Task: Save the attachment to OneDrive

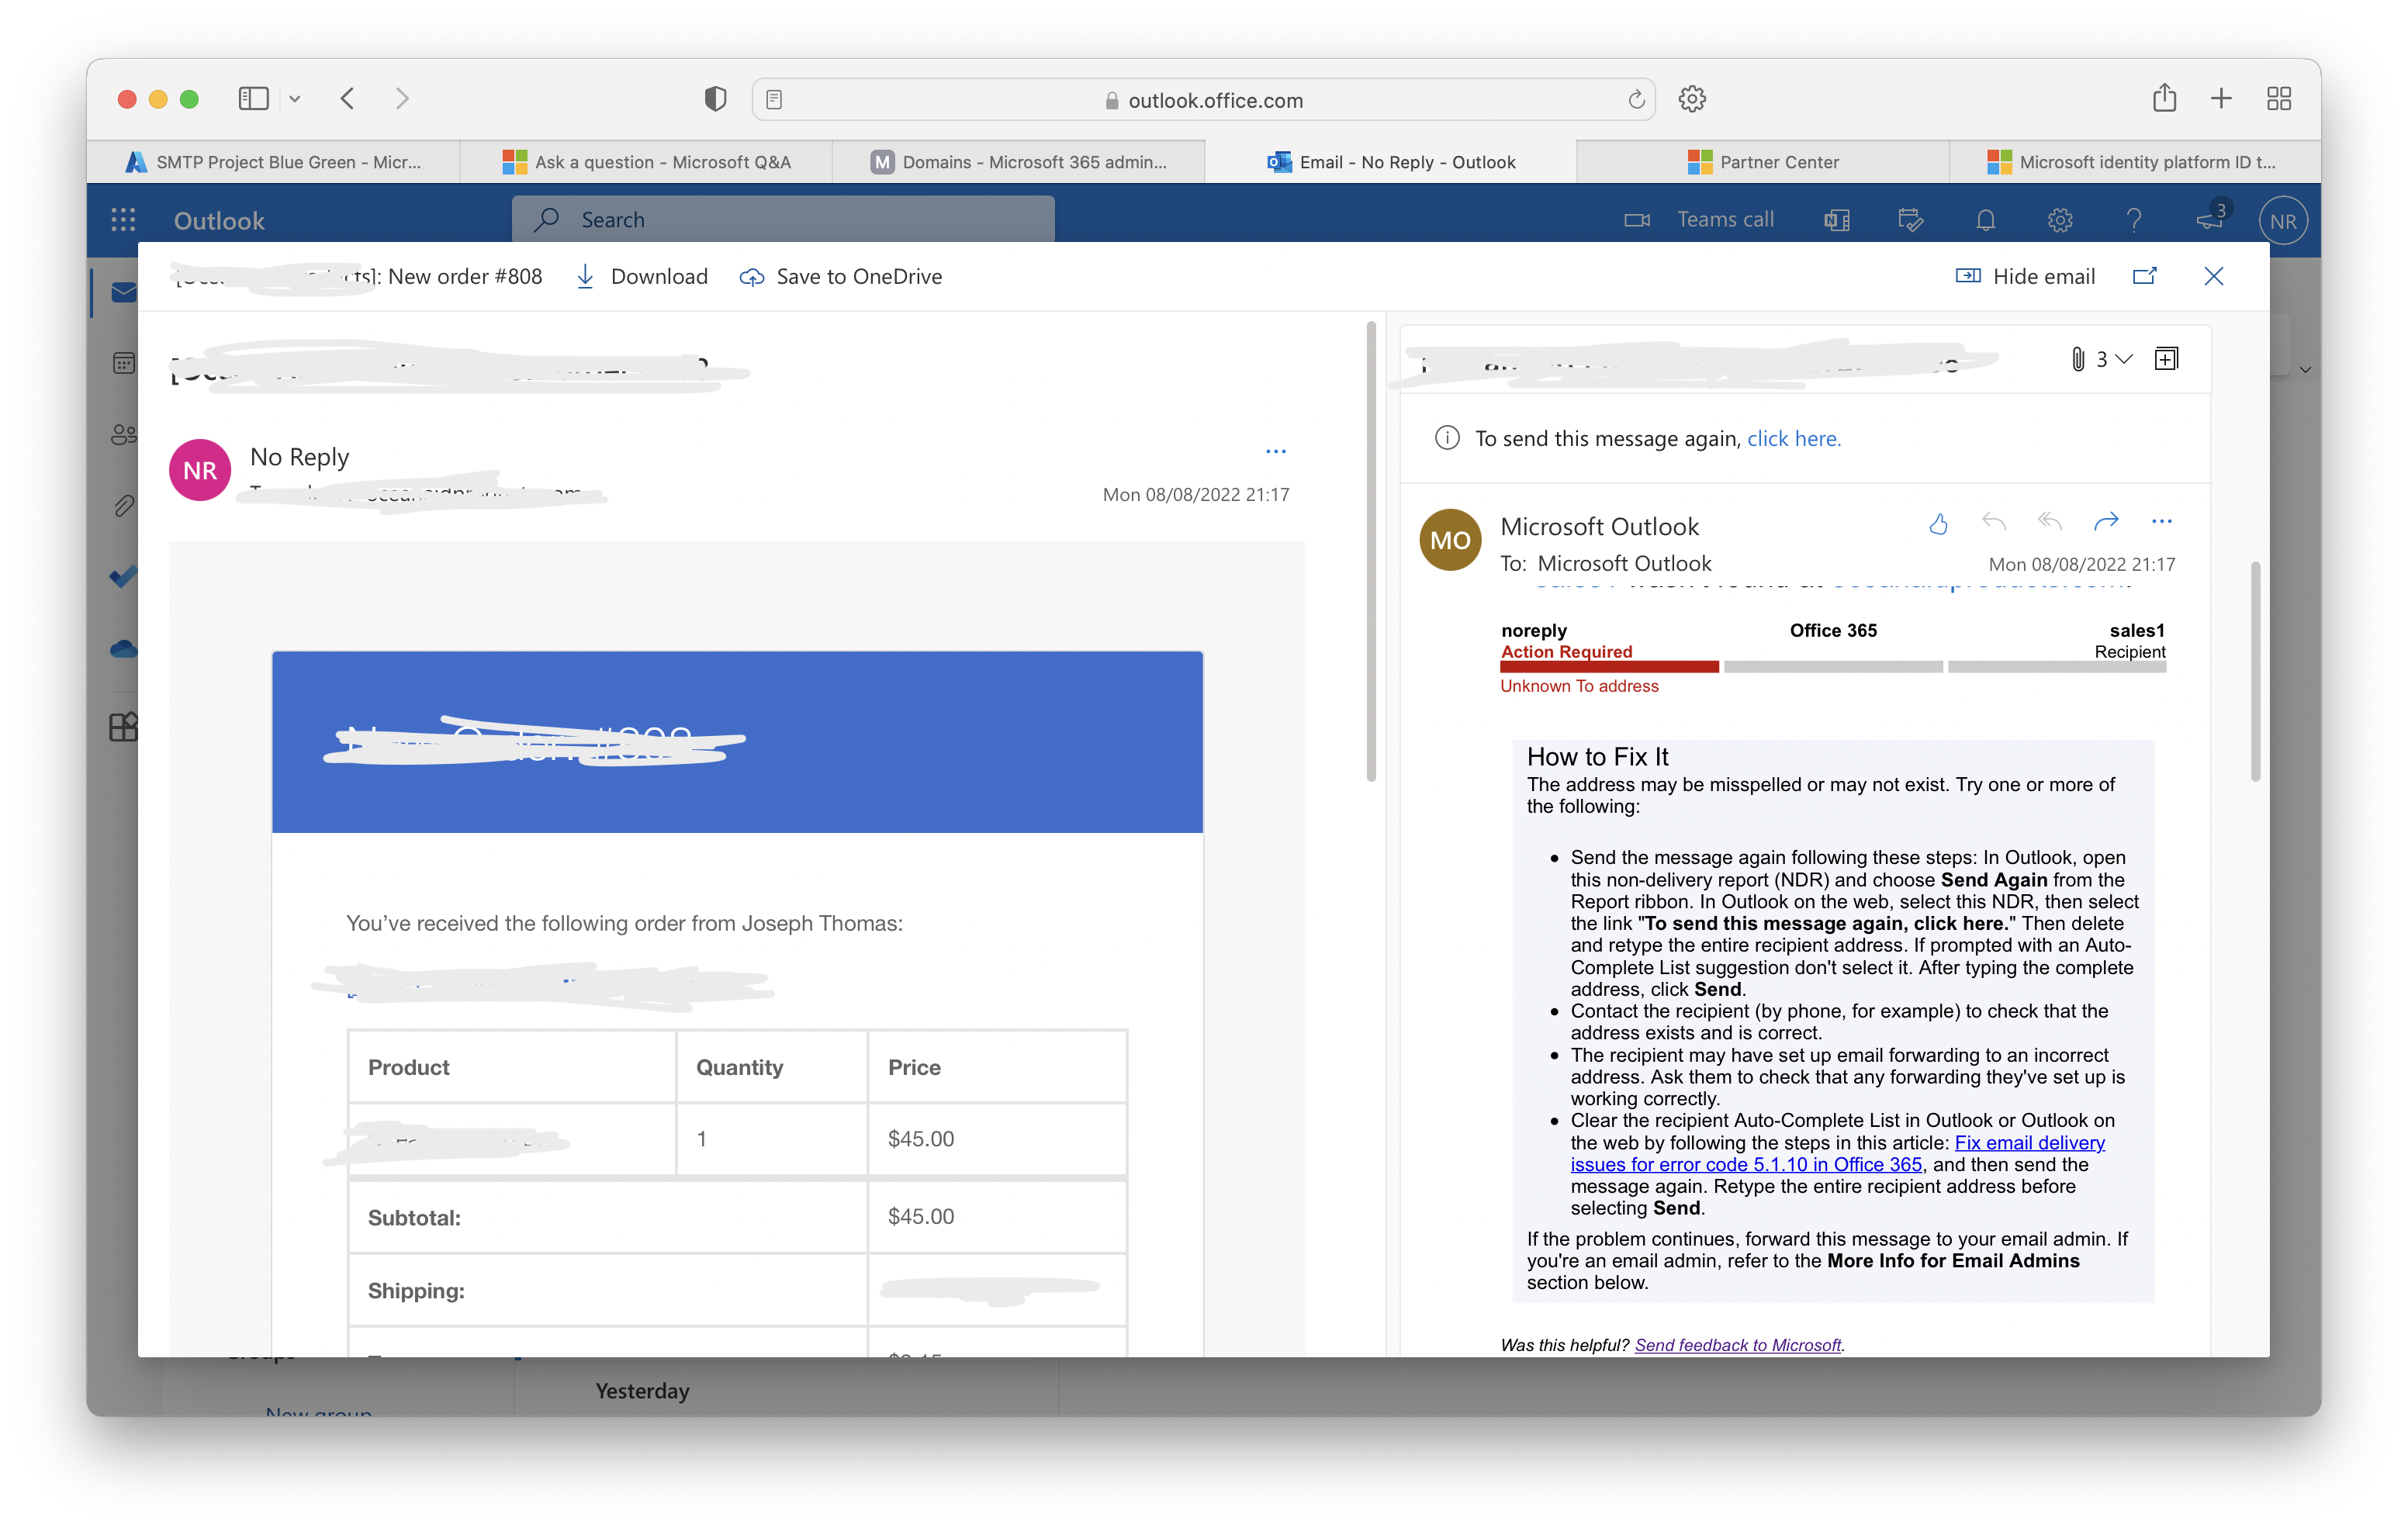Action: point(841,276)
